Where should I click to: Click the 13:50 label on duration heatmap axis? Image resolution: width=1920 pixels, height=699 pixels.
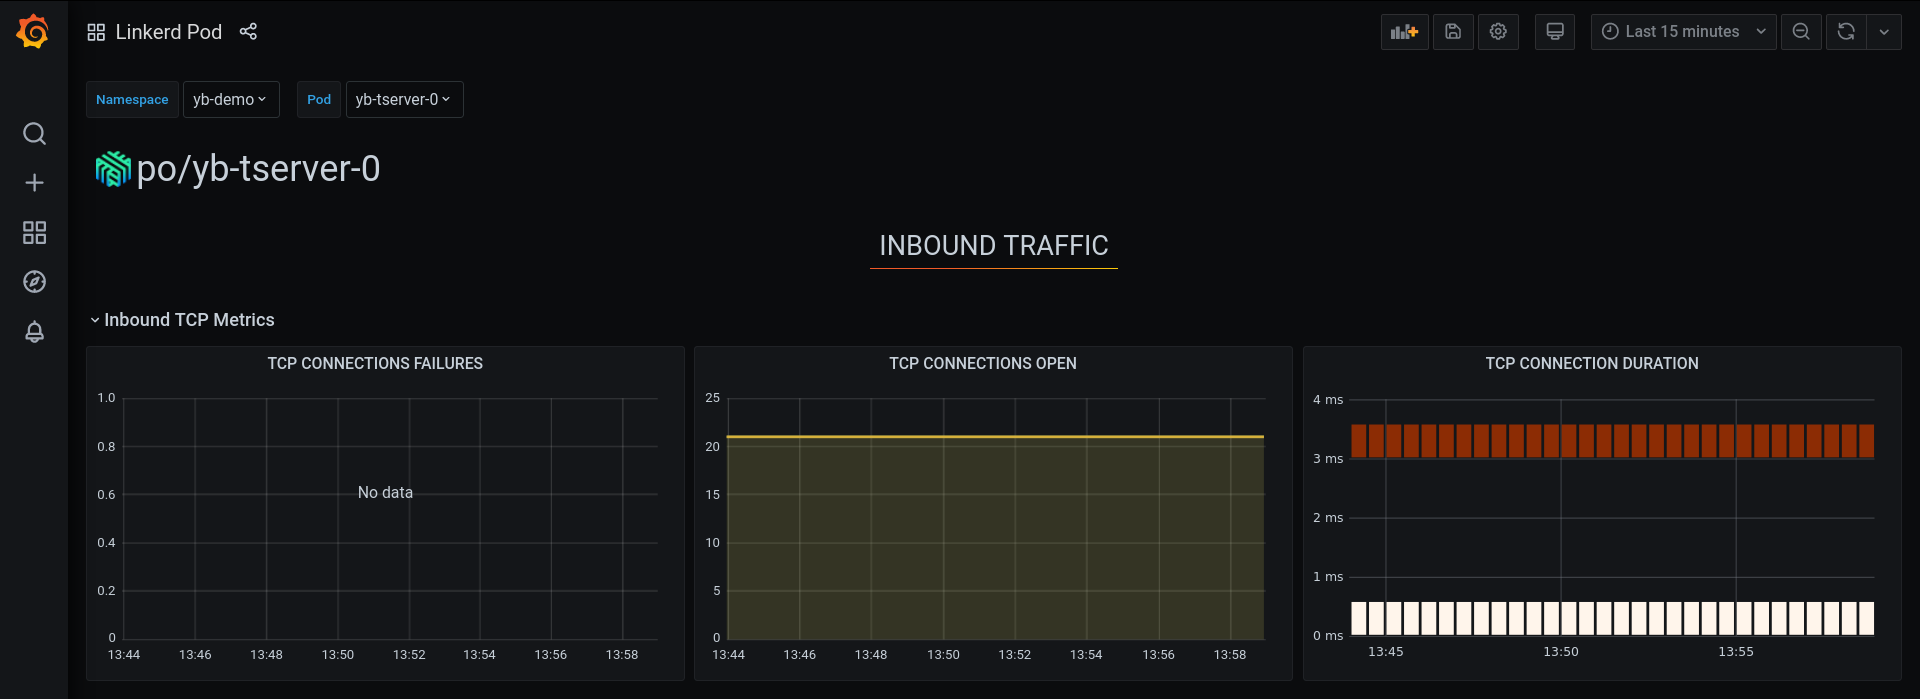pyautogui.click(x=1561, y=652)
